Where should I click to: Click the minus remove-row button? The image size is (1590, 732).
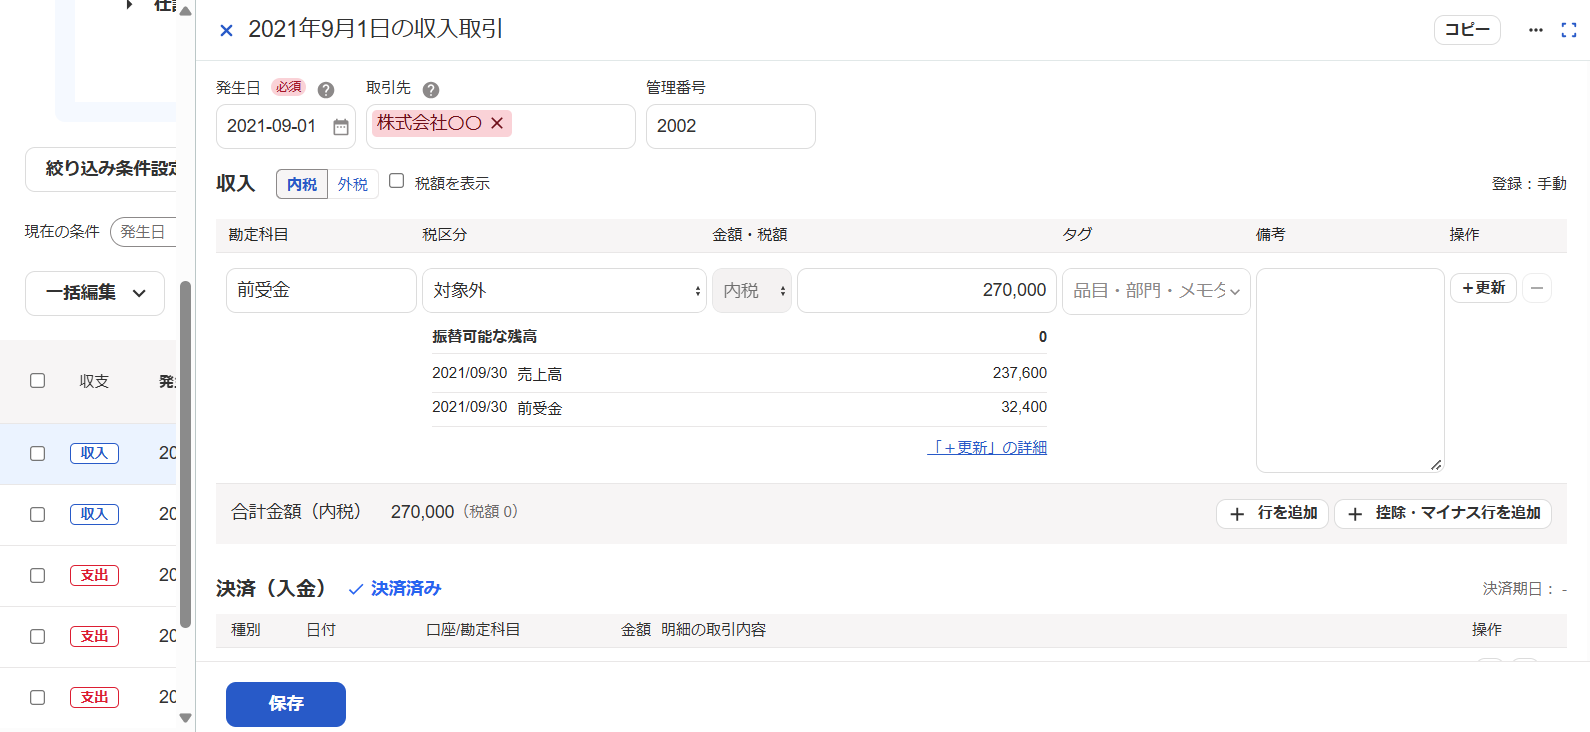tap(1537, 288)
